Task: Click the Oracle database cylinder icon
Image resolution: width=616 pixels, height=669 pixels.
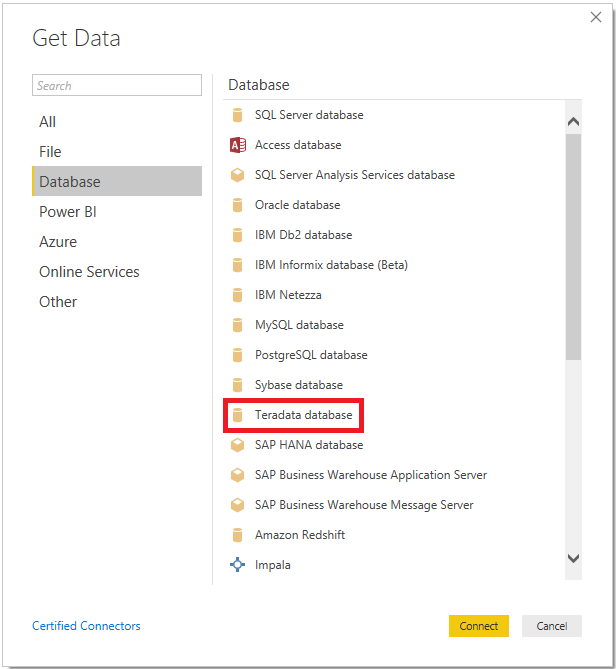Action: [x=237, y=205]
